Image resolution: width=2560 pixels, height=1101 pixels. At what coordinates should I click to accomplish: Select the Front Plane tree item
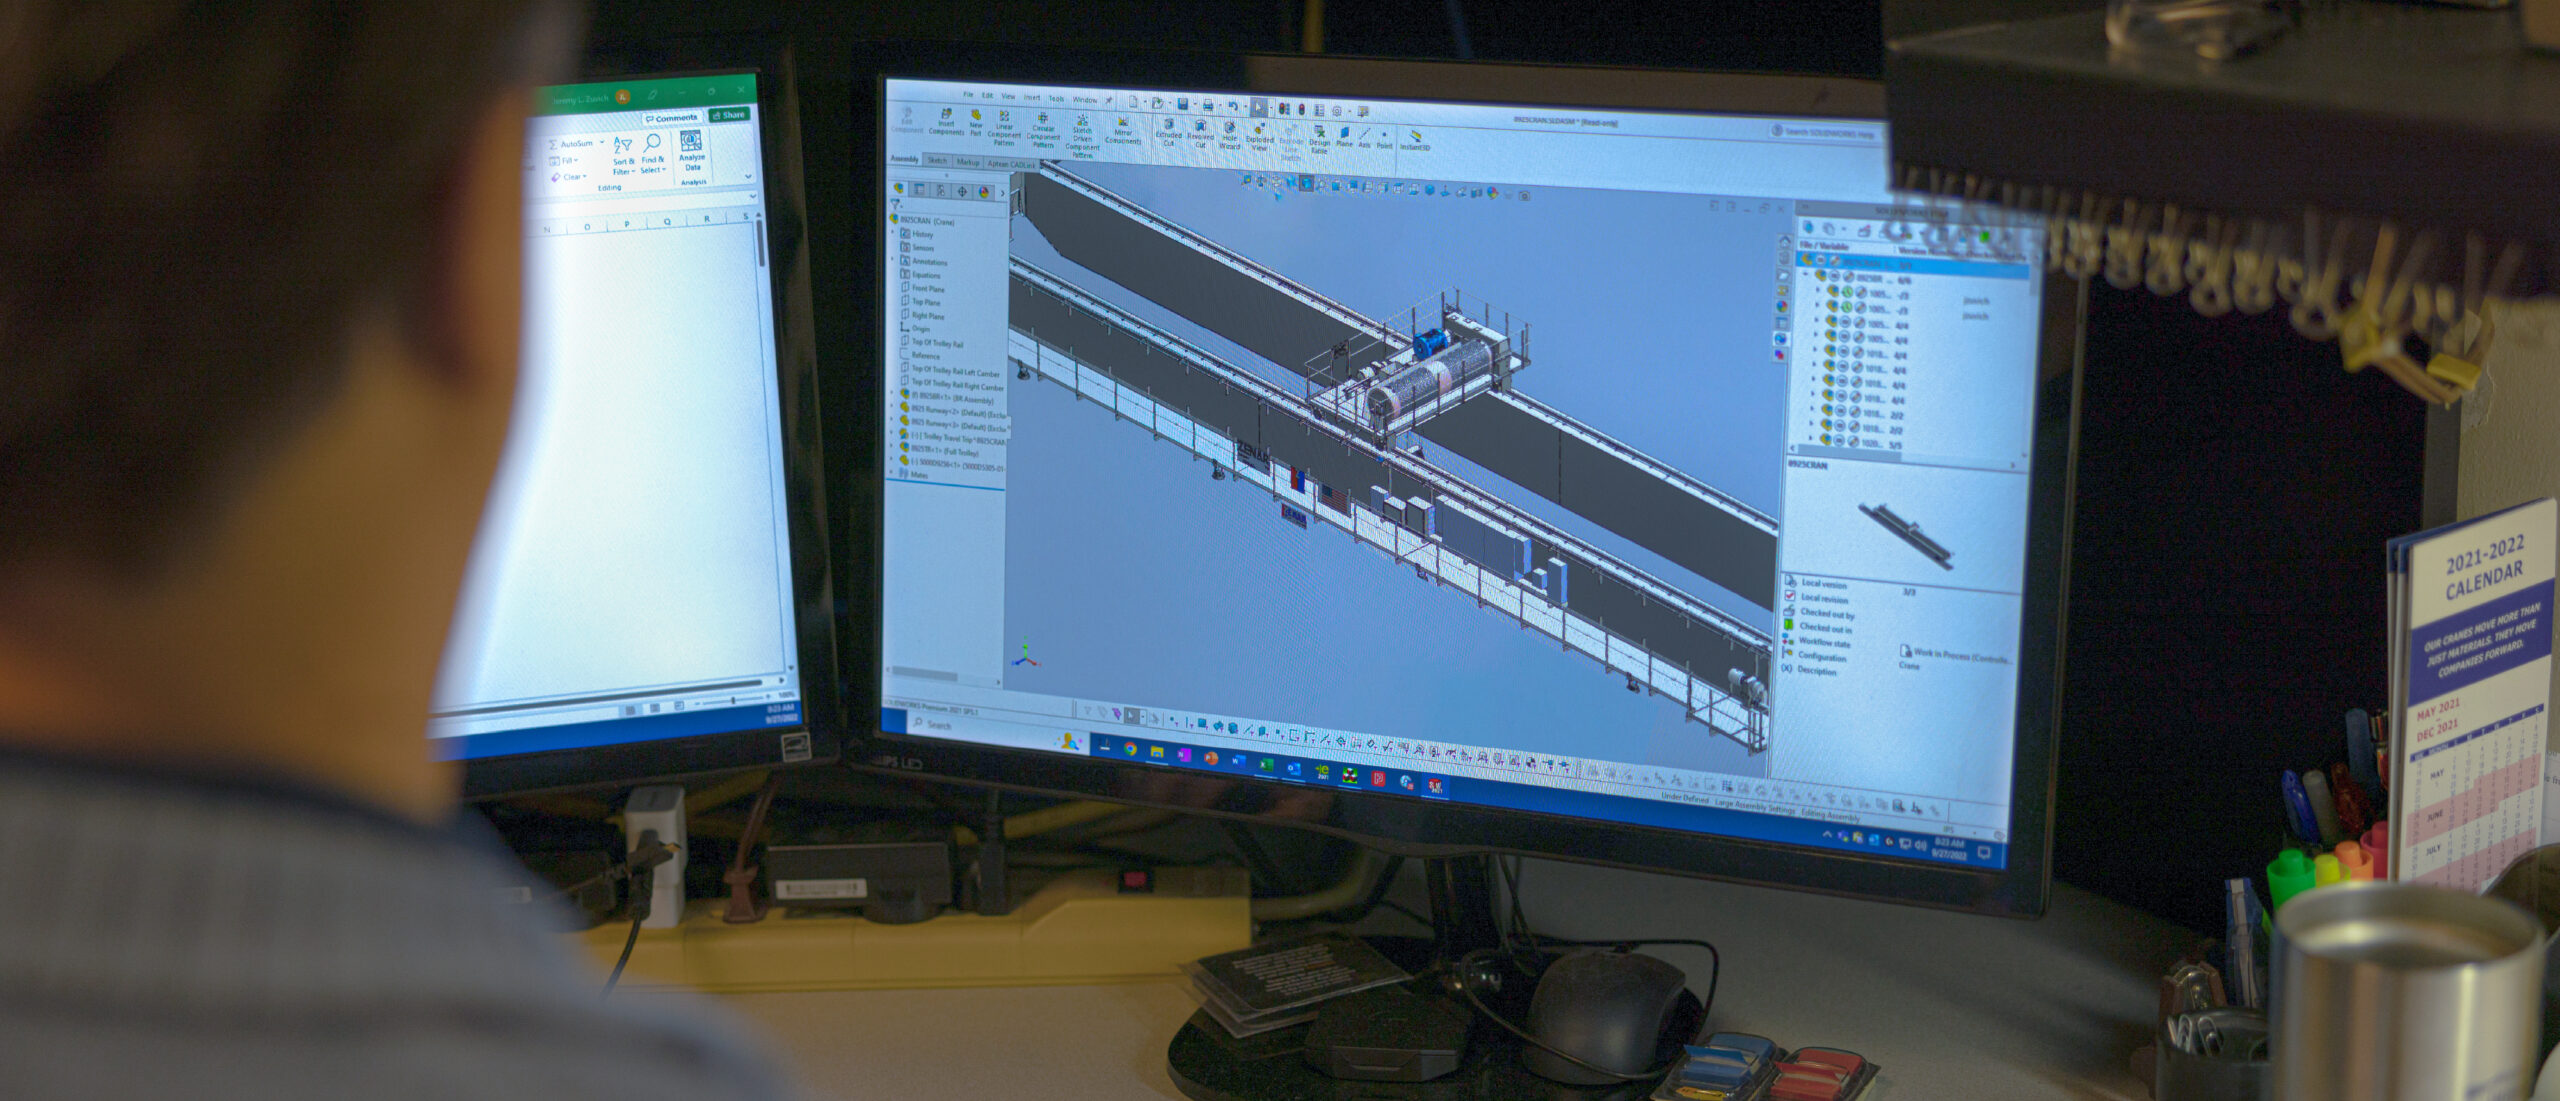[922, 288]
